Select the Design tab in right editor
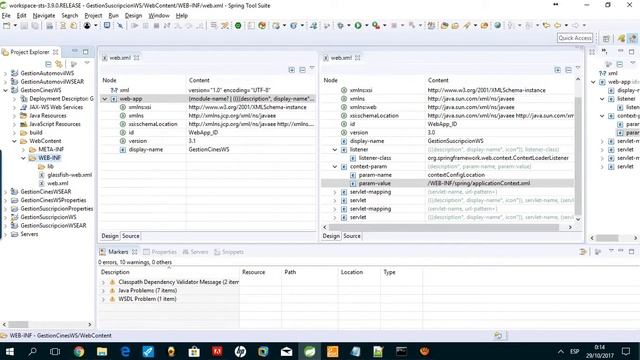 pyautogui.click(x=331, y=236)
